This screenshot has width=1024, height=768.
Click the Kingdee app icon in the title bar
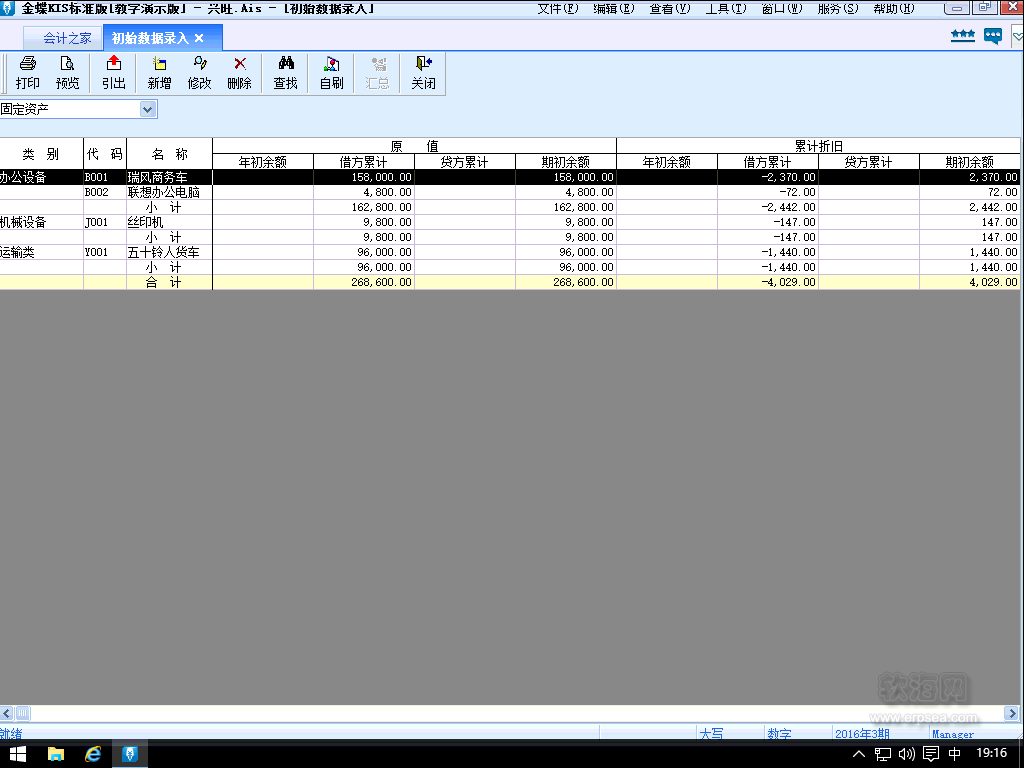(x=7, y=8)
